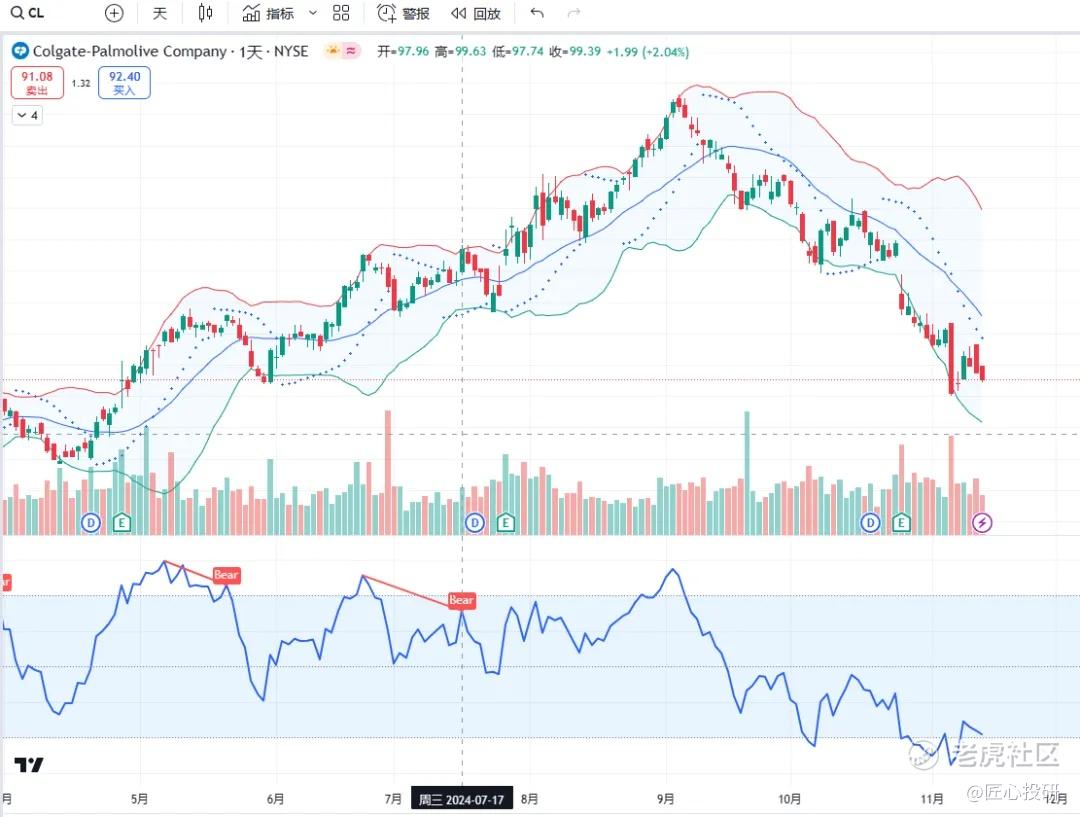Viewport: 1080px width, 817px height.
Task: Create an alert with 警报
Action: (403, 13)
